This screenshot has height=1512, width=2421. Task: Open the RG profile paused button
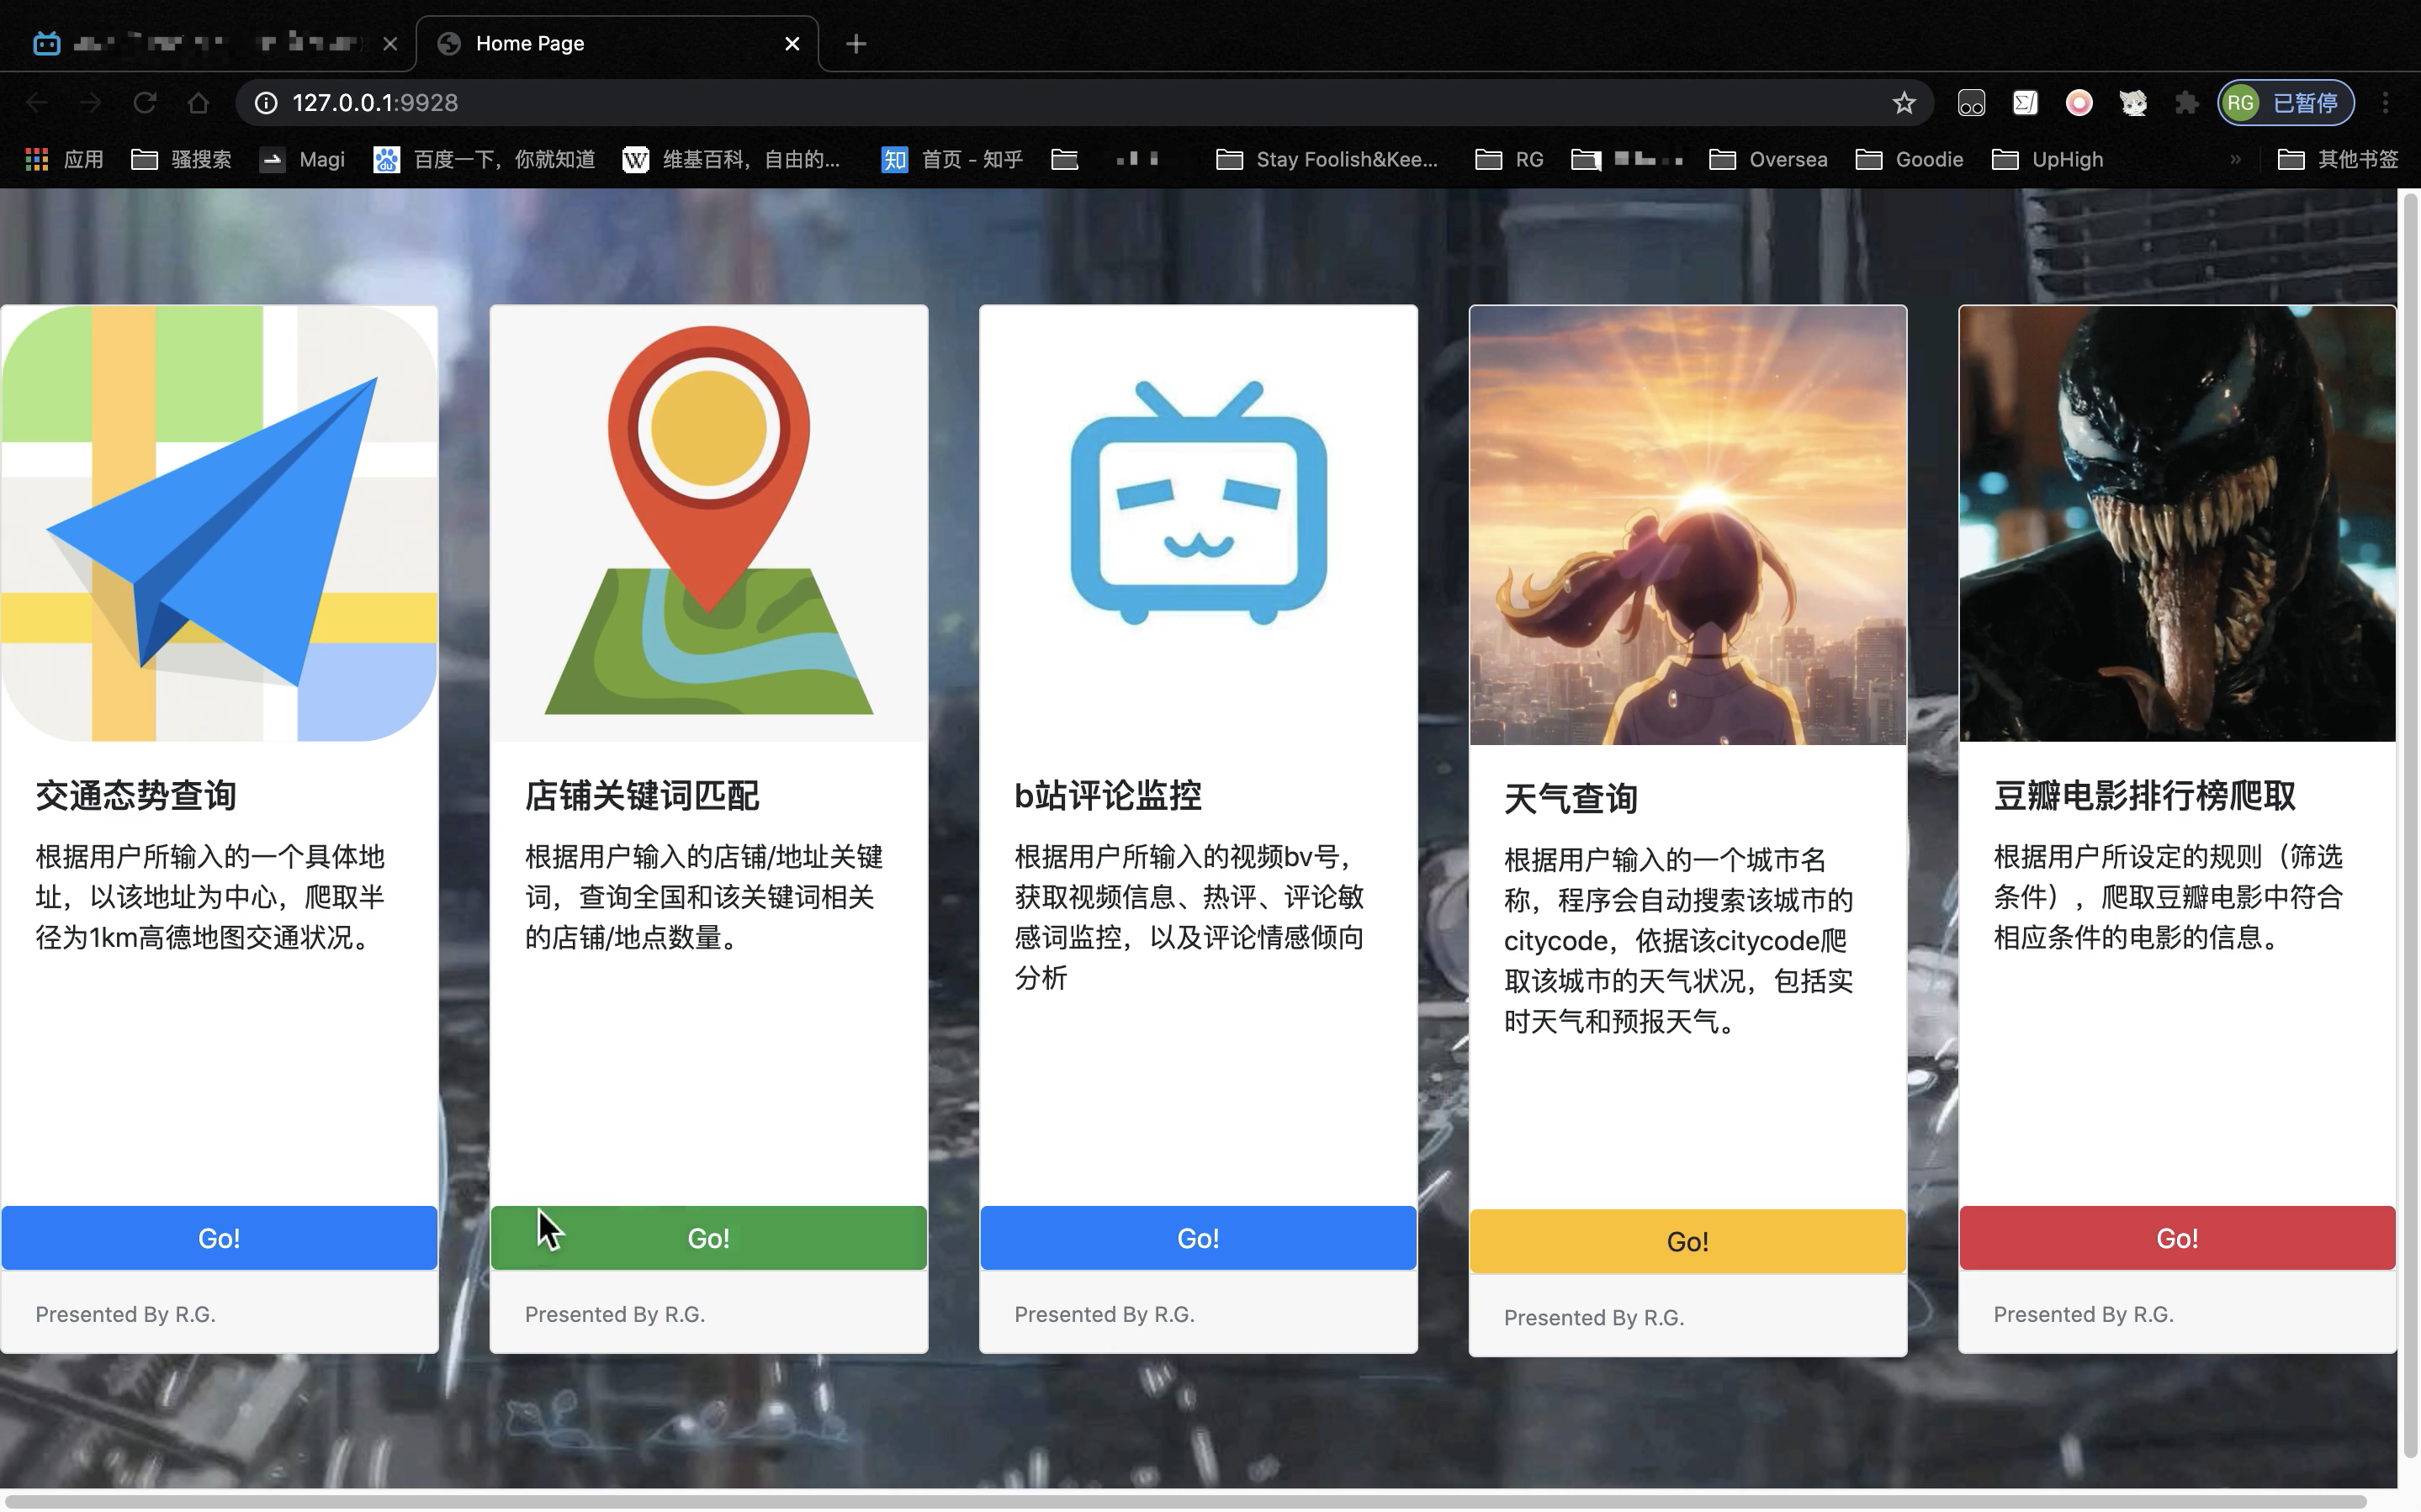pyautogui.click(x=2285, y=103)
